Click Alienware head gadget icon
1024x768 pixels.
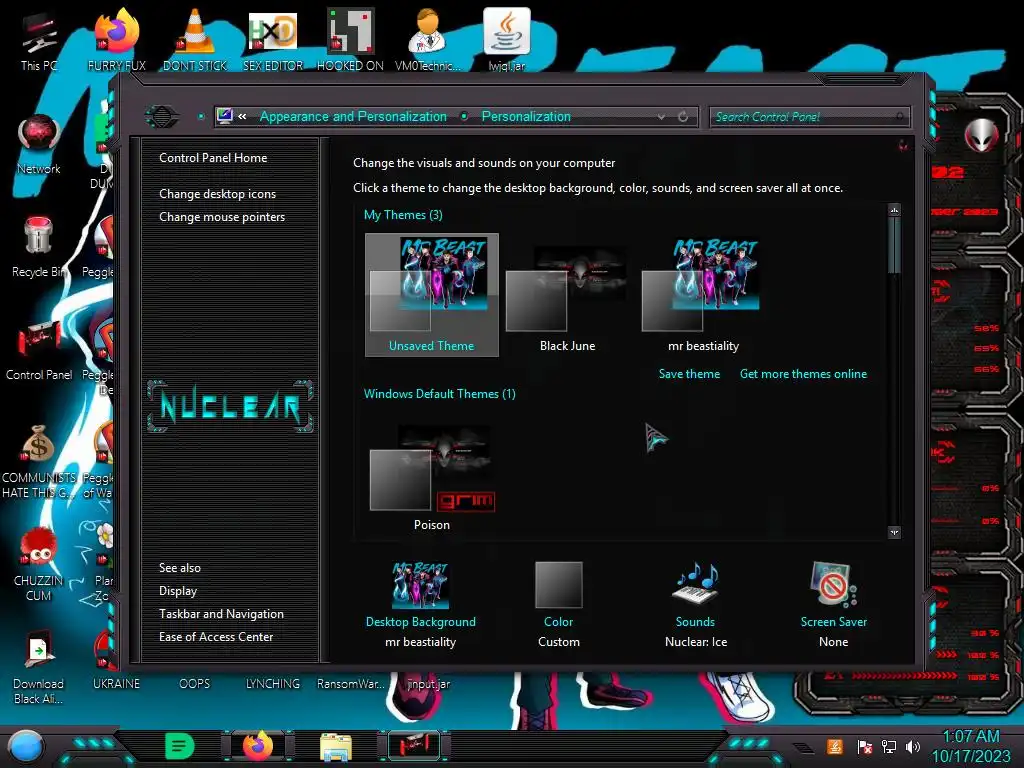pos(982,135)
